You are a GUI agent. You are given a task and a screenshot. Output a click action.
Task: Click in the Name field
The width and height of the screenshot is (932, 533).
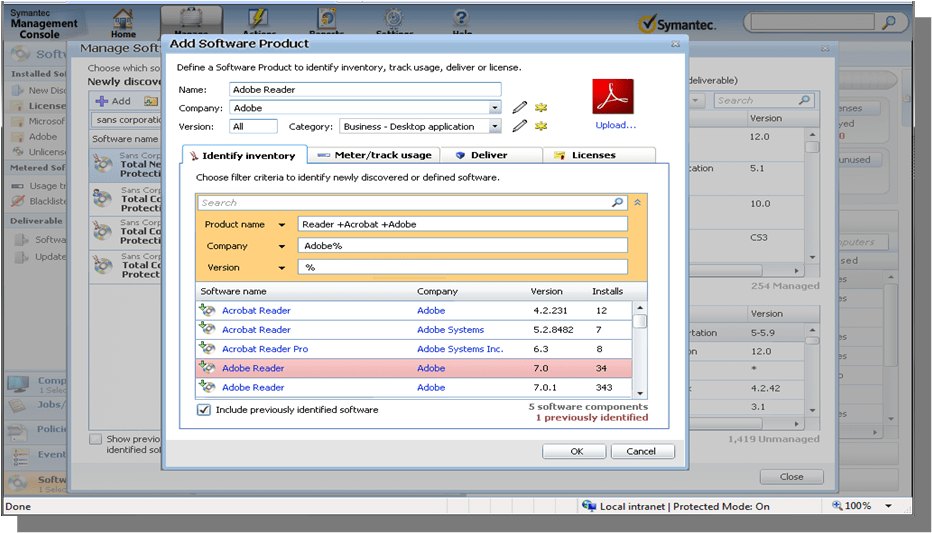tap(365, 90)
